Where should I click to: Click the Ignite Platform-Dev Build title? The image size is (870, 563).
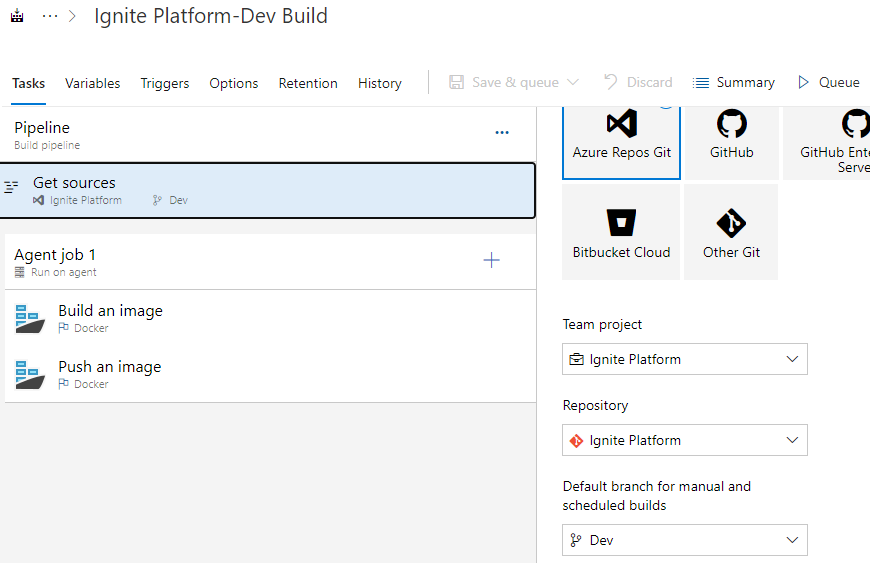211,16
